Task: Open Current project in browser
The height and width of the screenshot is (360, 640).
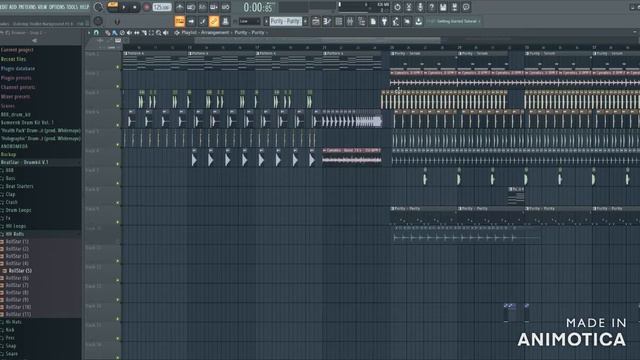Action: [x=17, y=50]
